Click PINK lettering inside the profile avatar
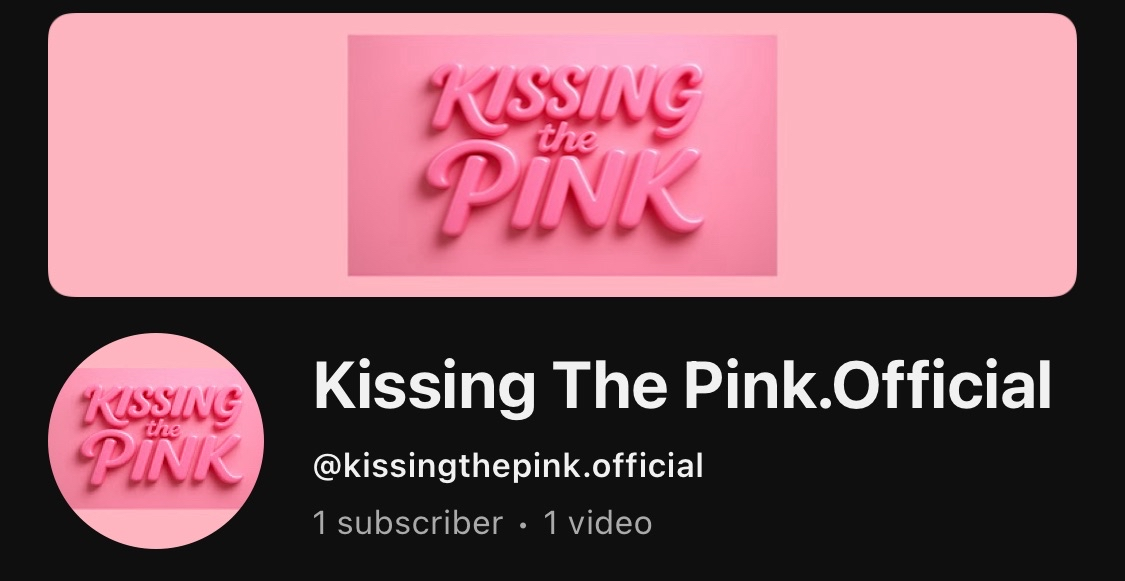This screenshot has width=1125, height=581. click(x=161, y=460)
